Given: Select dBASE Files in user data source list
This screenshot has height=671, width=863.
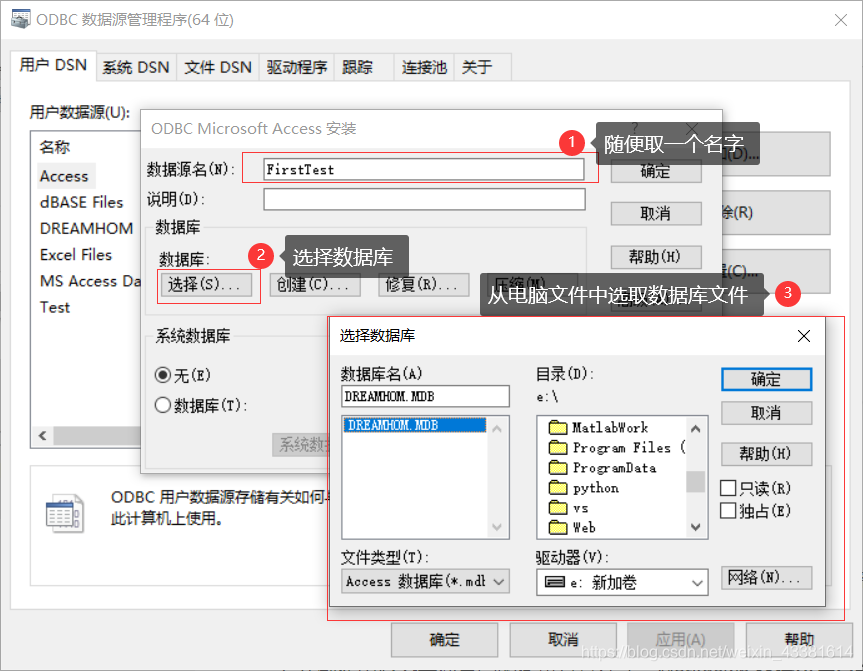Looking at the screenshot, I should point(81,203).
